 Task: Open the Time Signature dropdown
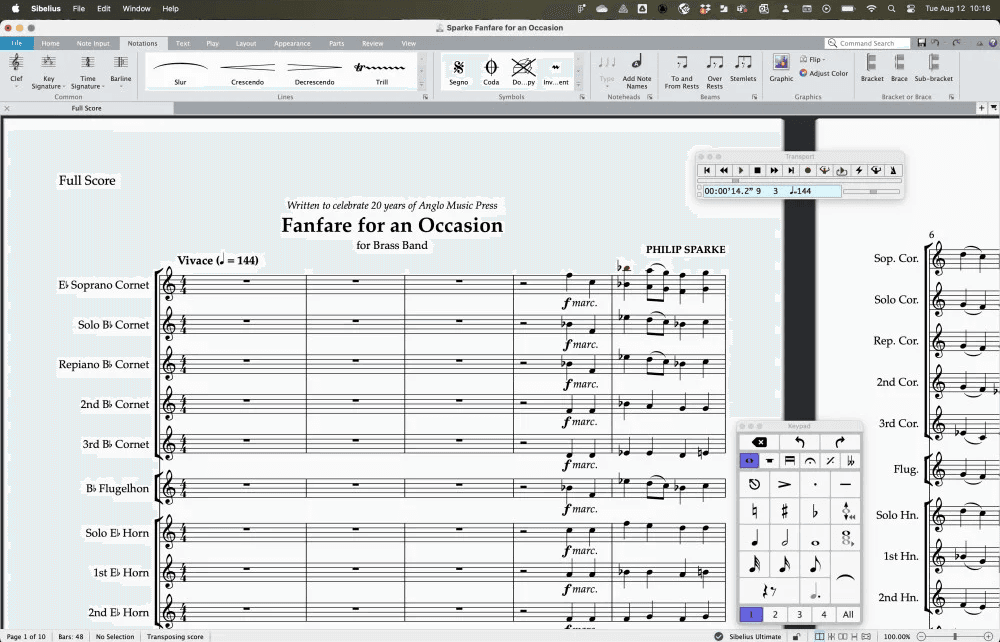(x=87, y=71)
